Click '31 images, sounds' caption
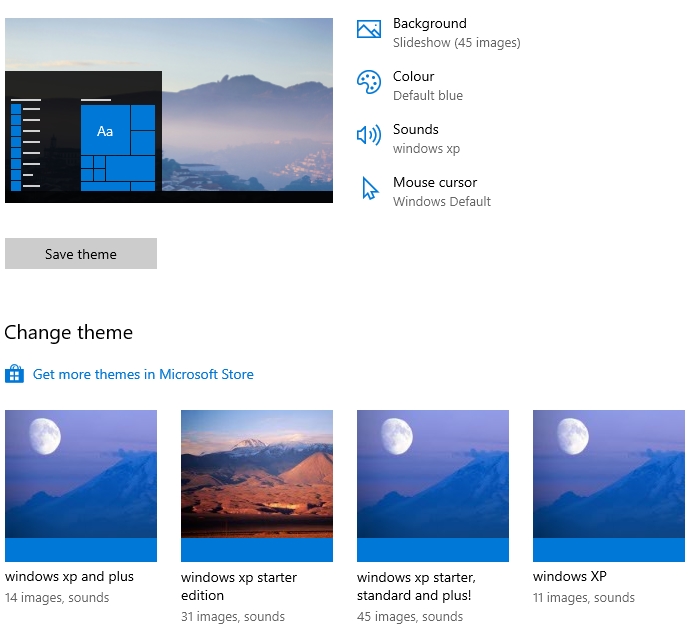The height and width of the screenshot is (633, 698). point(233,617)
